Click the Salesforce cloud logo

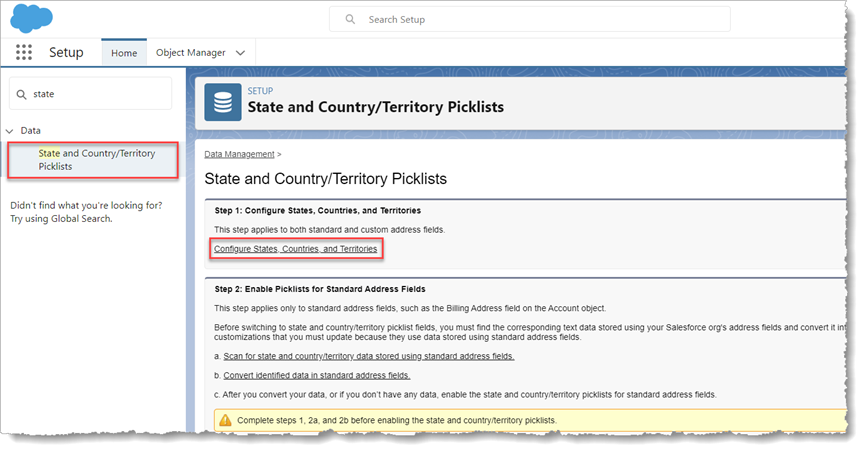(31, 18)
